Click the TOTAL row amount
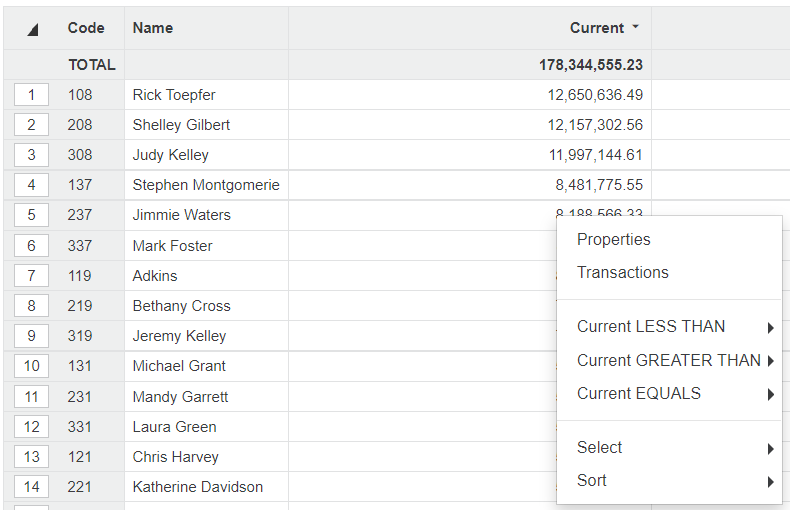The image size is (790, 510). (590, 65)
